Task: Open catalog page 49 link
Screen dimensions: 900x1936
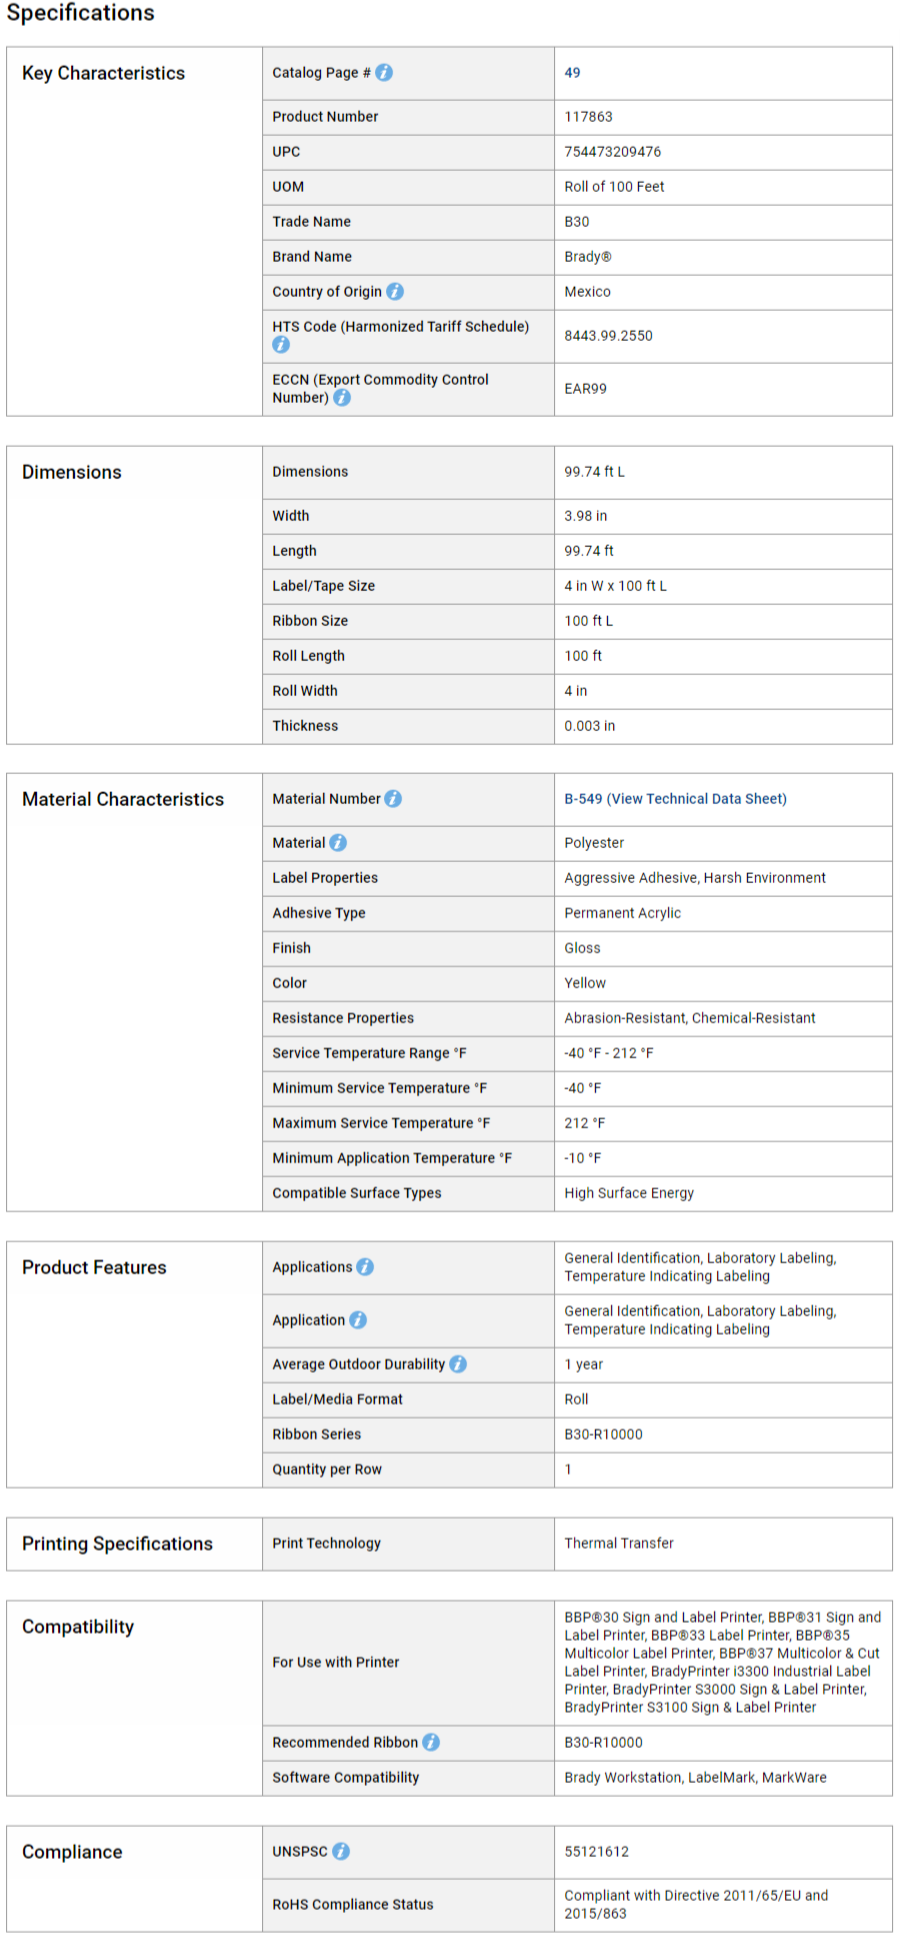Action: pos(572,73)
